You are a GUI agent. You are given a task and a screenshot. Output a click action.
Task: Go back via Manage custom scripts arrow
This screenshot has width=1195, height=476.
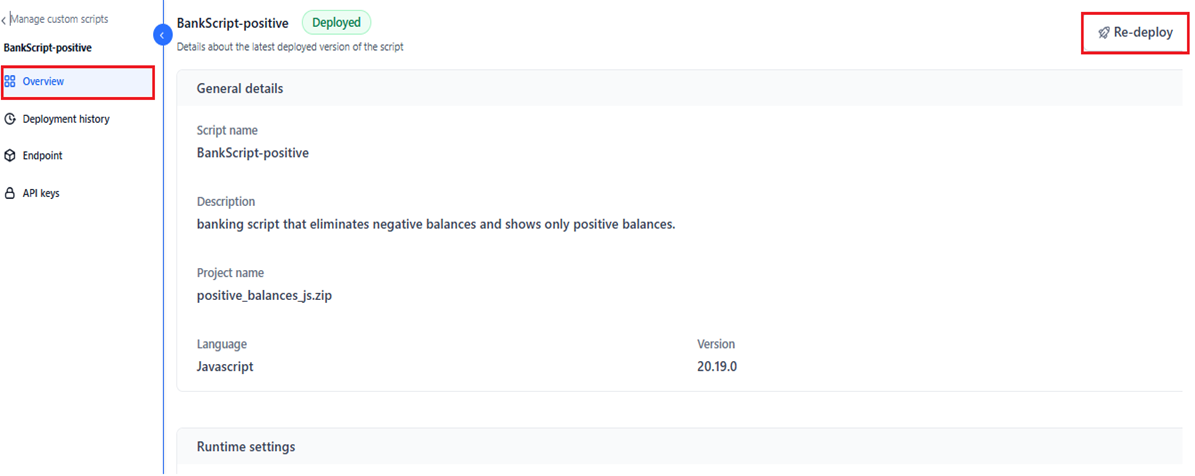pyautogui.click(x=4, y=20)
